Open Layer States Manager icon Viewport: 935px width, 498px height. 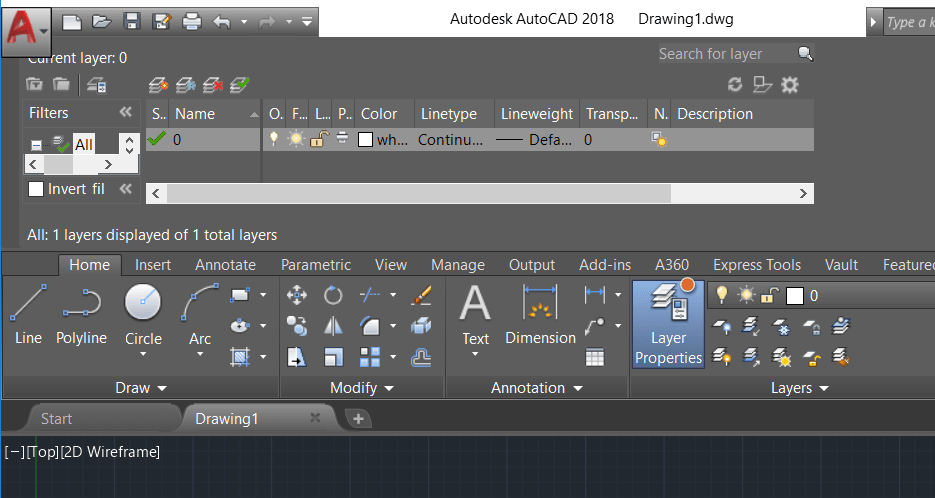[97, 85]
